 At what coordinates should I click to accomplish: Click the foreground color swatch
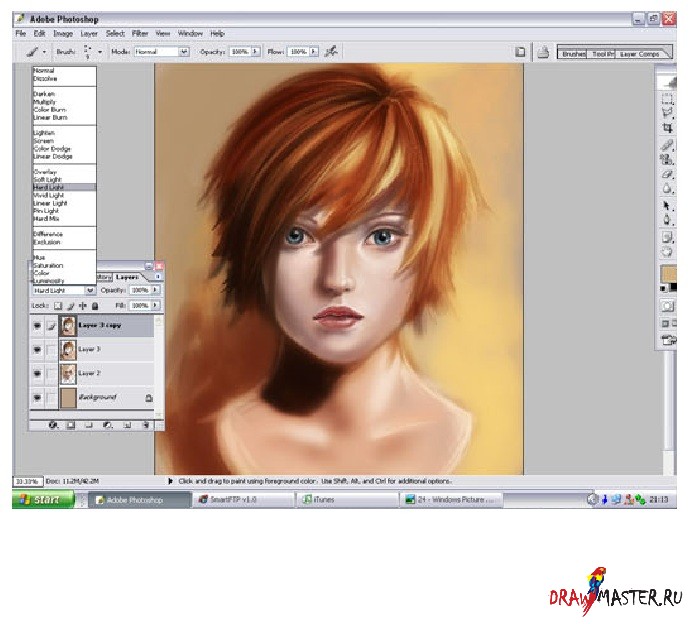point(668,274)
